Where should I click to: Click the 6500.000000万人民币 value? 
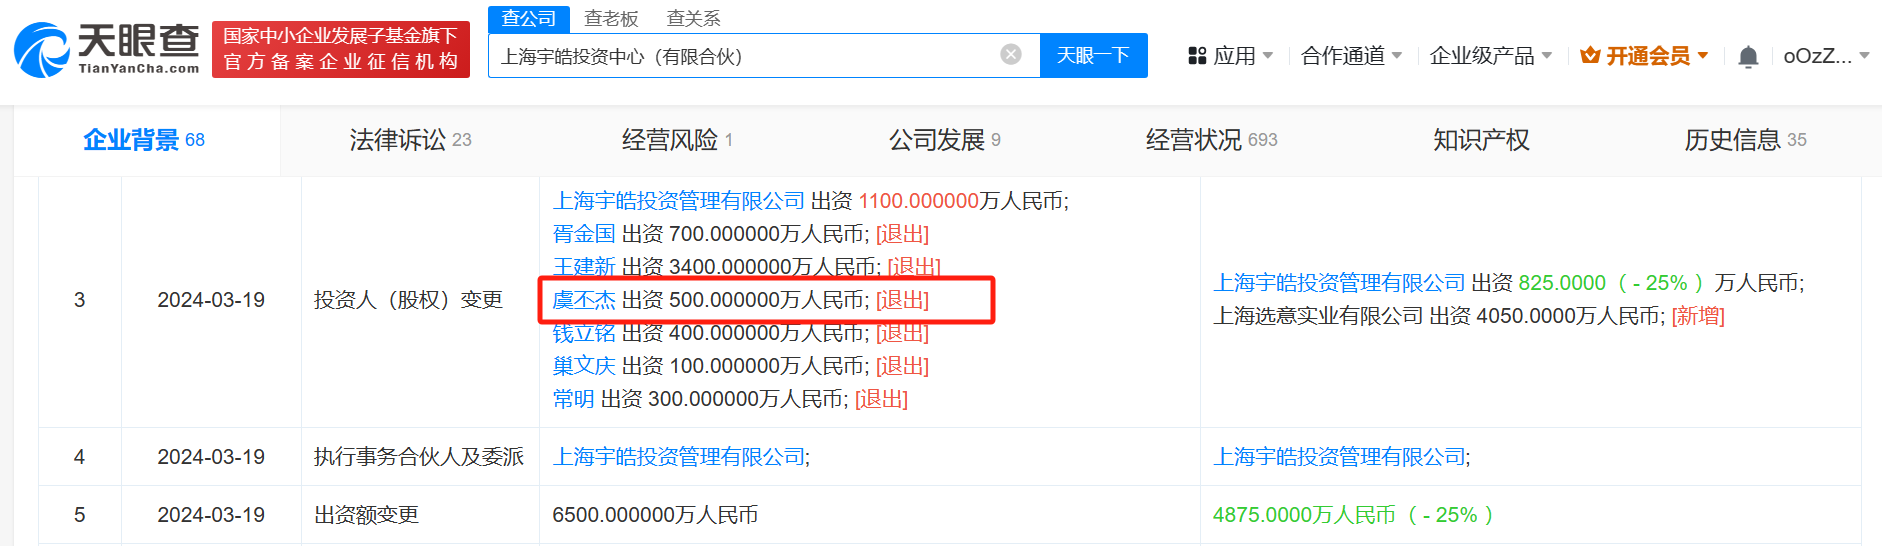point(655,515)
